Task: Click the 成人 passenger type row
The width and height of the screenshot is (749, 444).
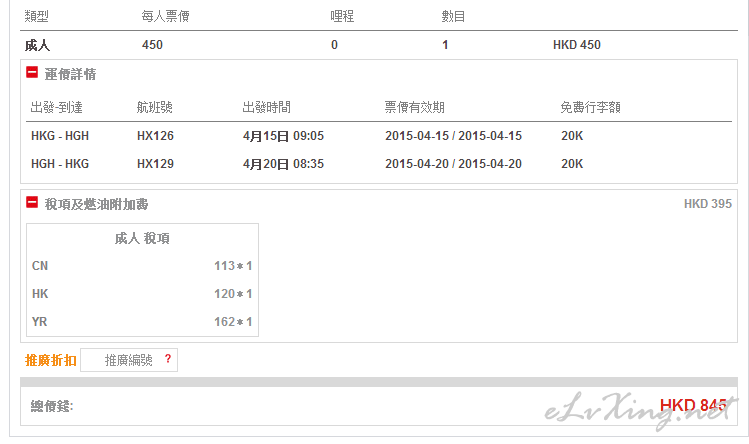Action: 379,45
